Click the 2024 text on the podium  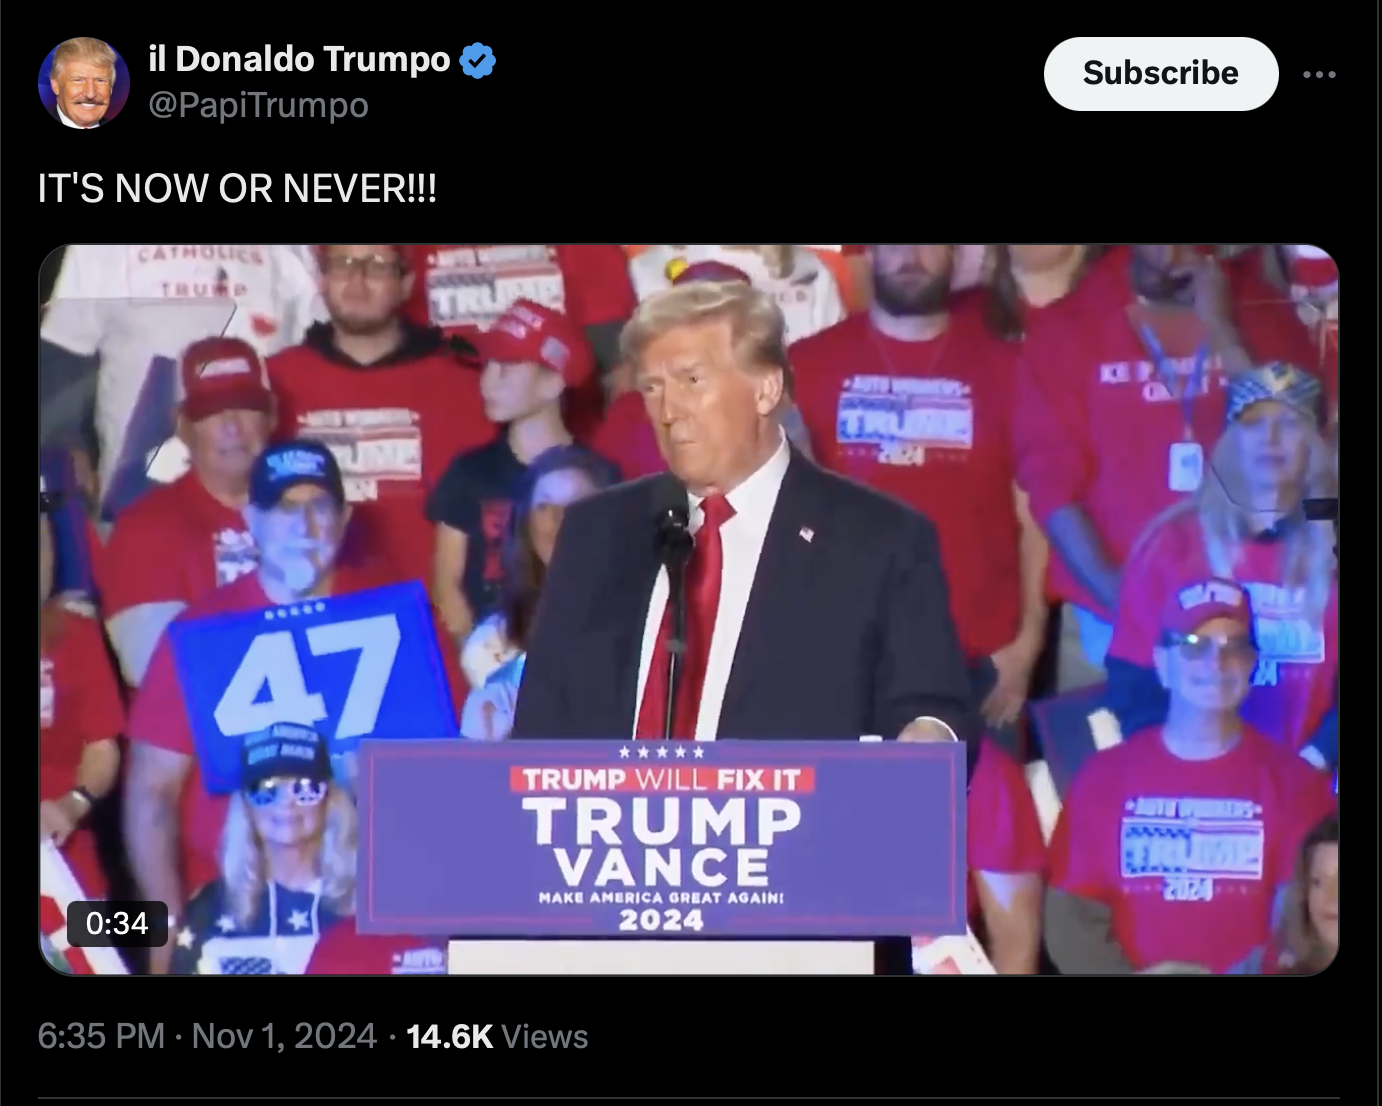click(661, 919)
